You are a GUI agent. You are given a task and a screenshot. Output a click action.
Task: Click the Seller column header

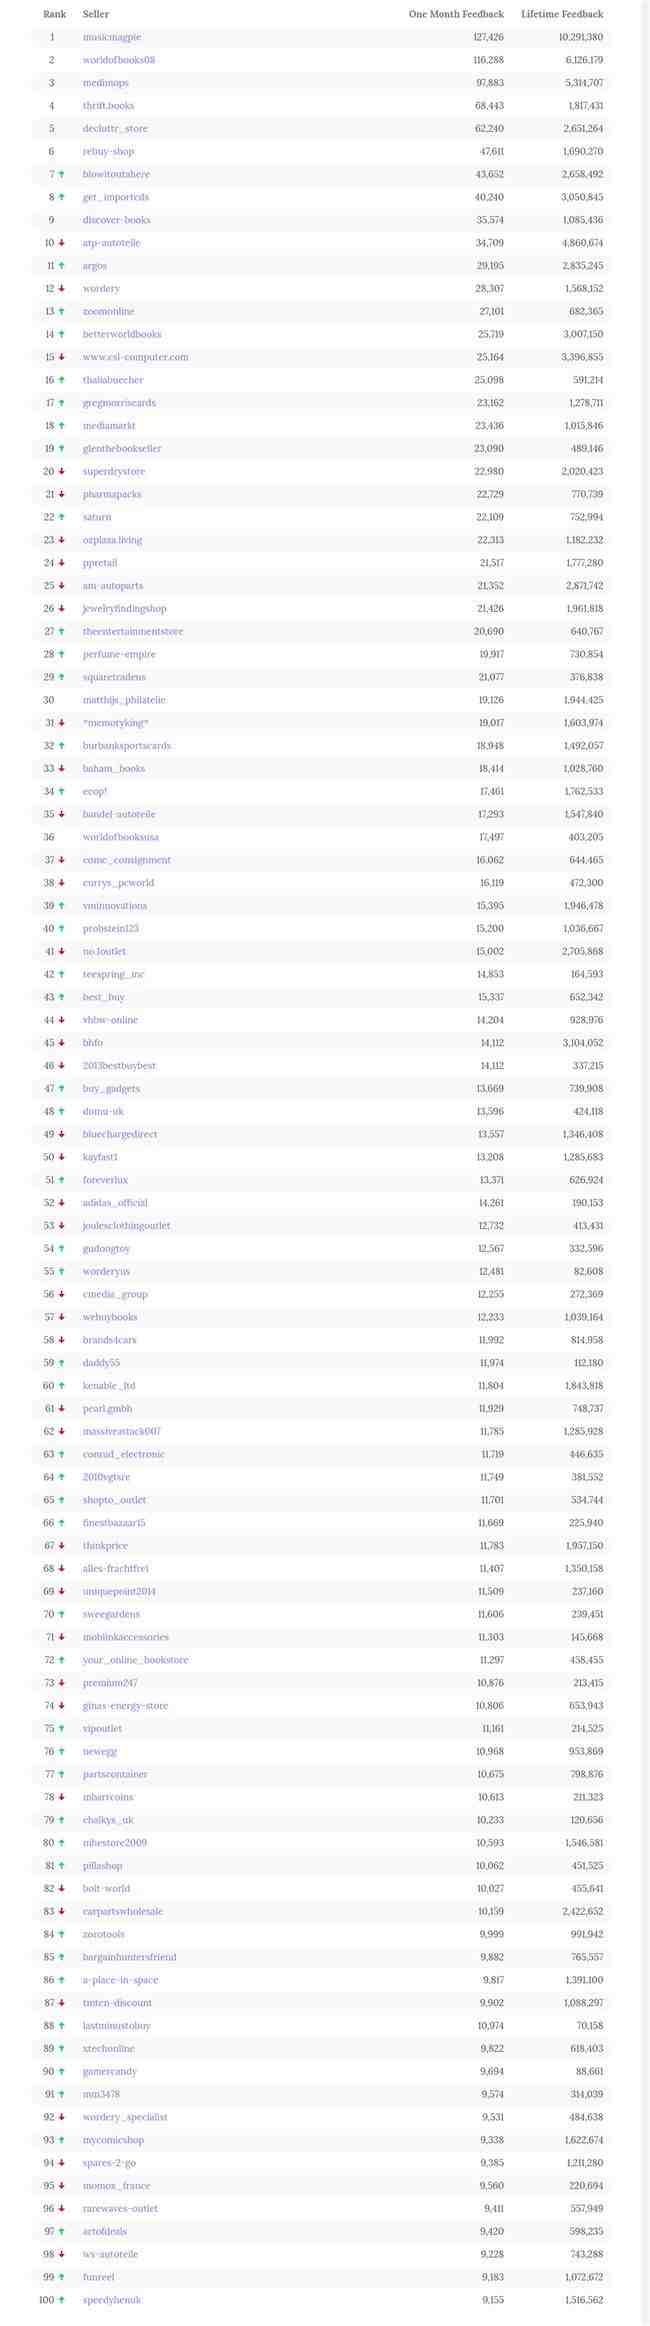click(x=96, y=14)
